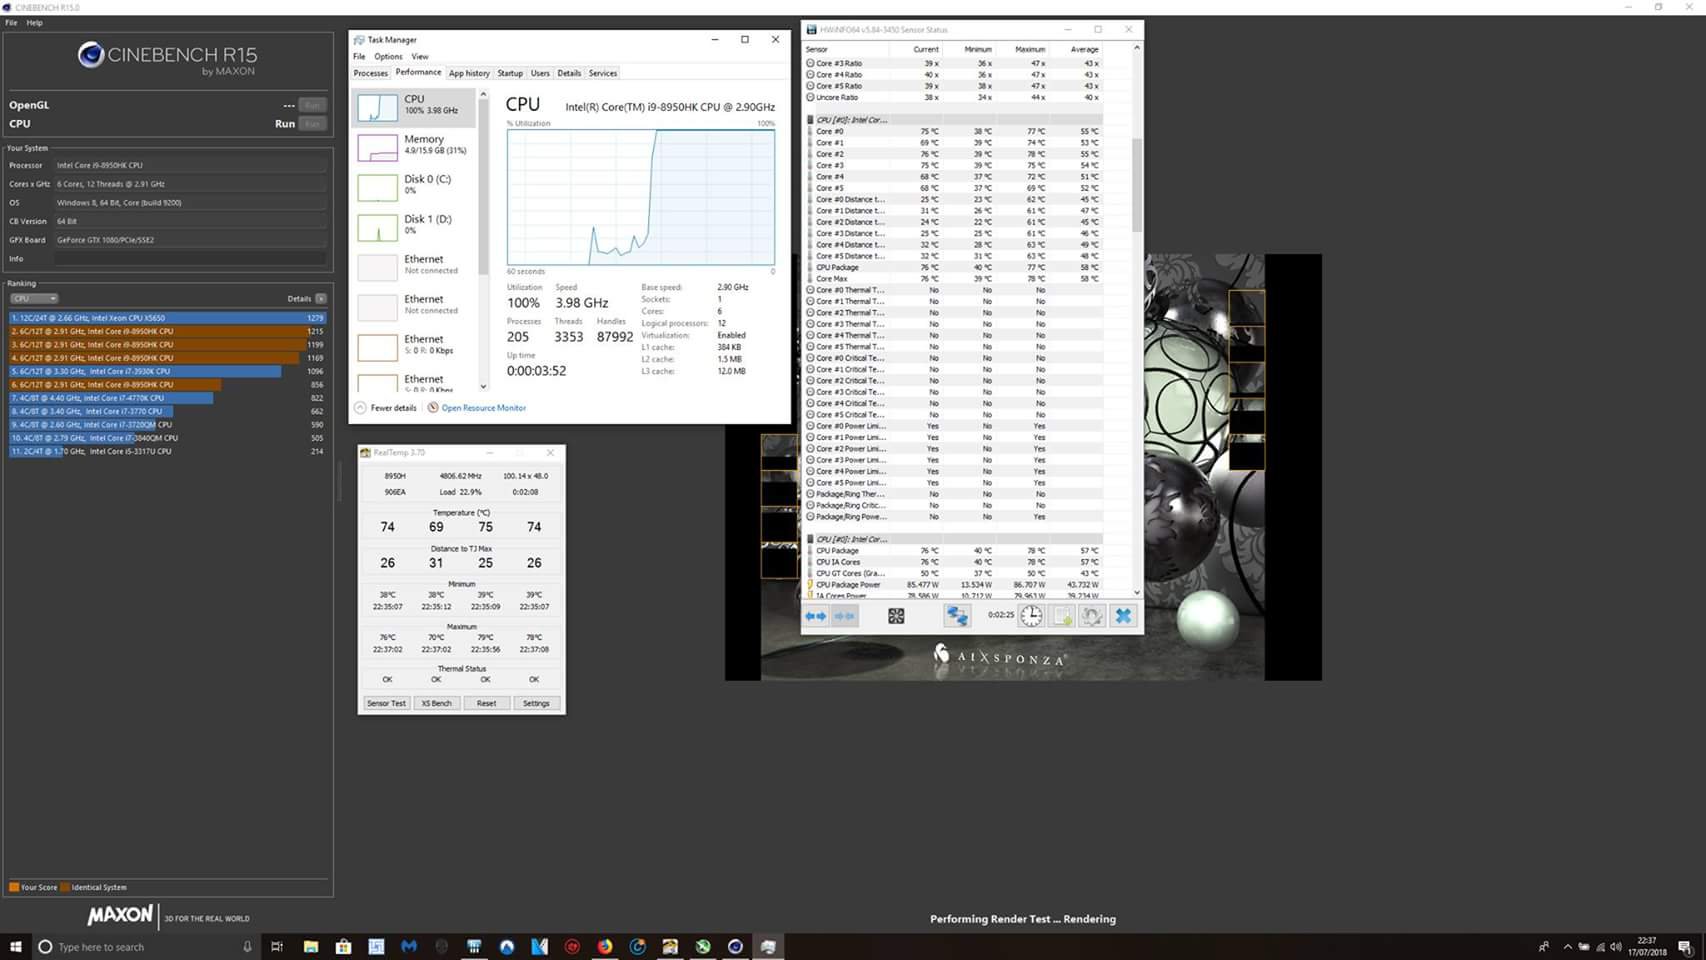The height and width of the screenshot is (960, 1706).
Task: Click the HWiNFO reset clock icon
Action: [x=1031, y=616]
